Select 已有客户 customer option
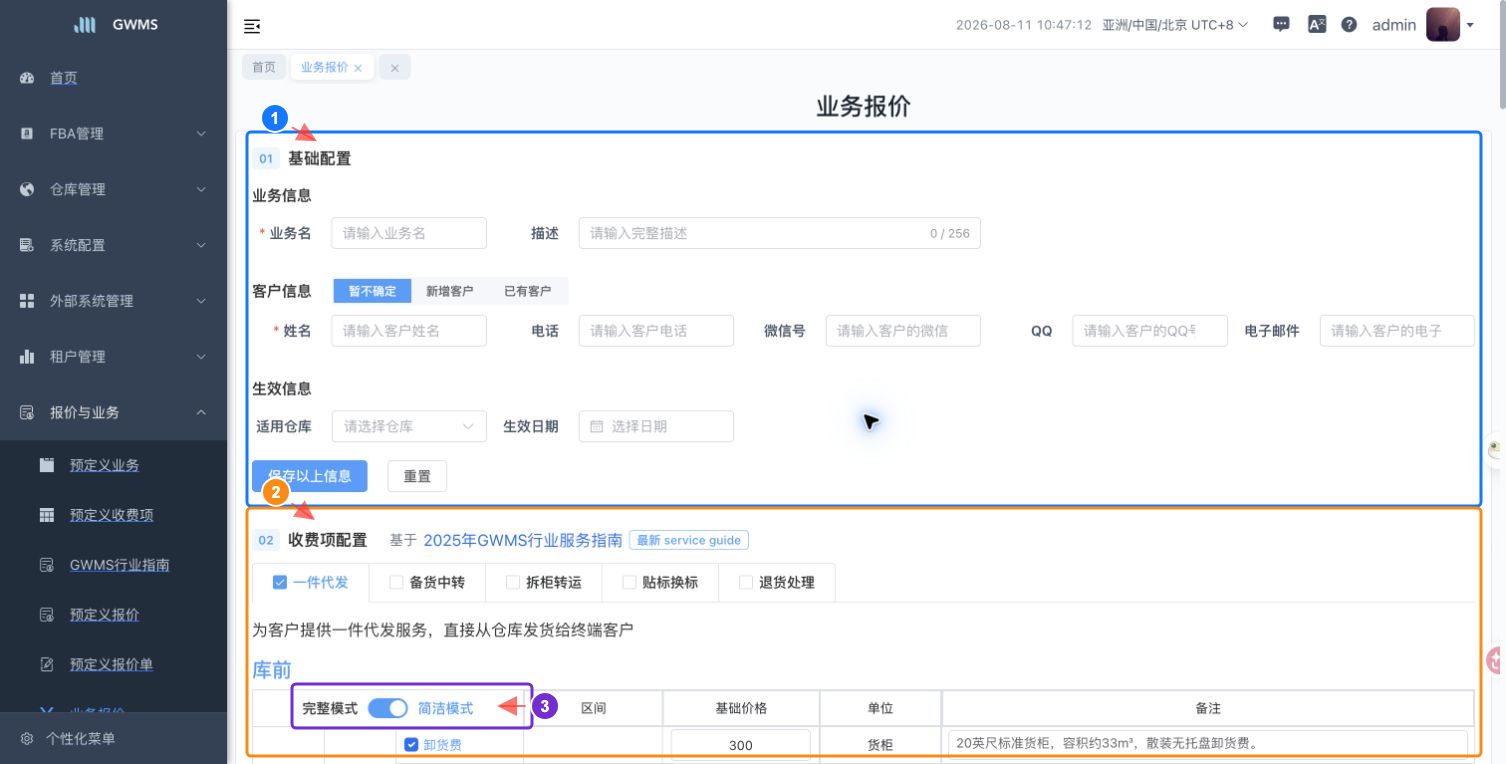The image size is (1506, 764). point(527,291)
